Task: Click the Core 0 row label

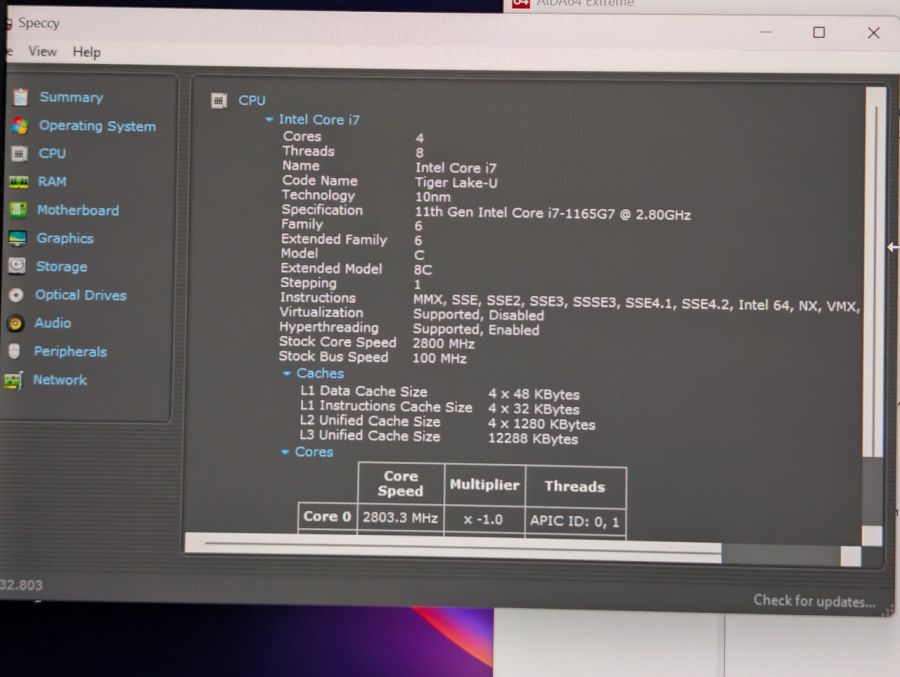Action: pyautogui.click(x=327, y=517)
